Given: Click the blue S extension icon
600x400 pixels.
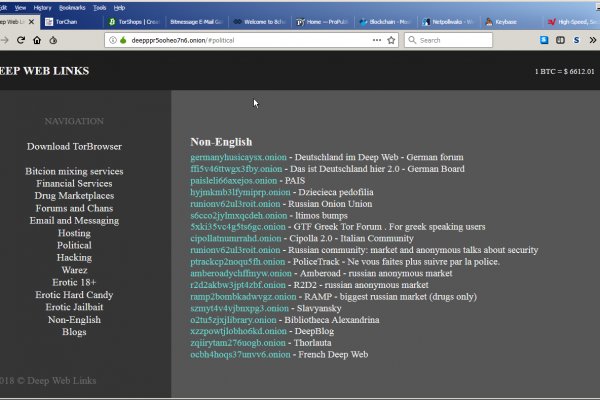Looking at the screenshot, I should click(x=577, y=40).
